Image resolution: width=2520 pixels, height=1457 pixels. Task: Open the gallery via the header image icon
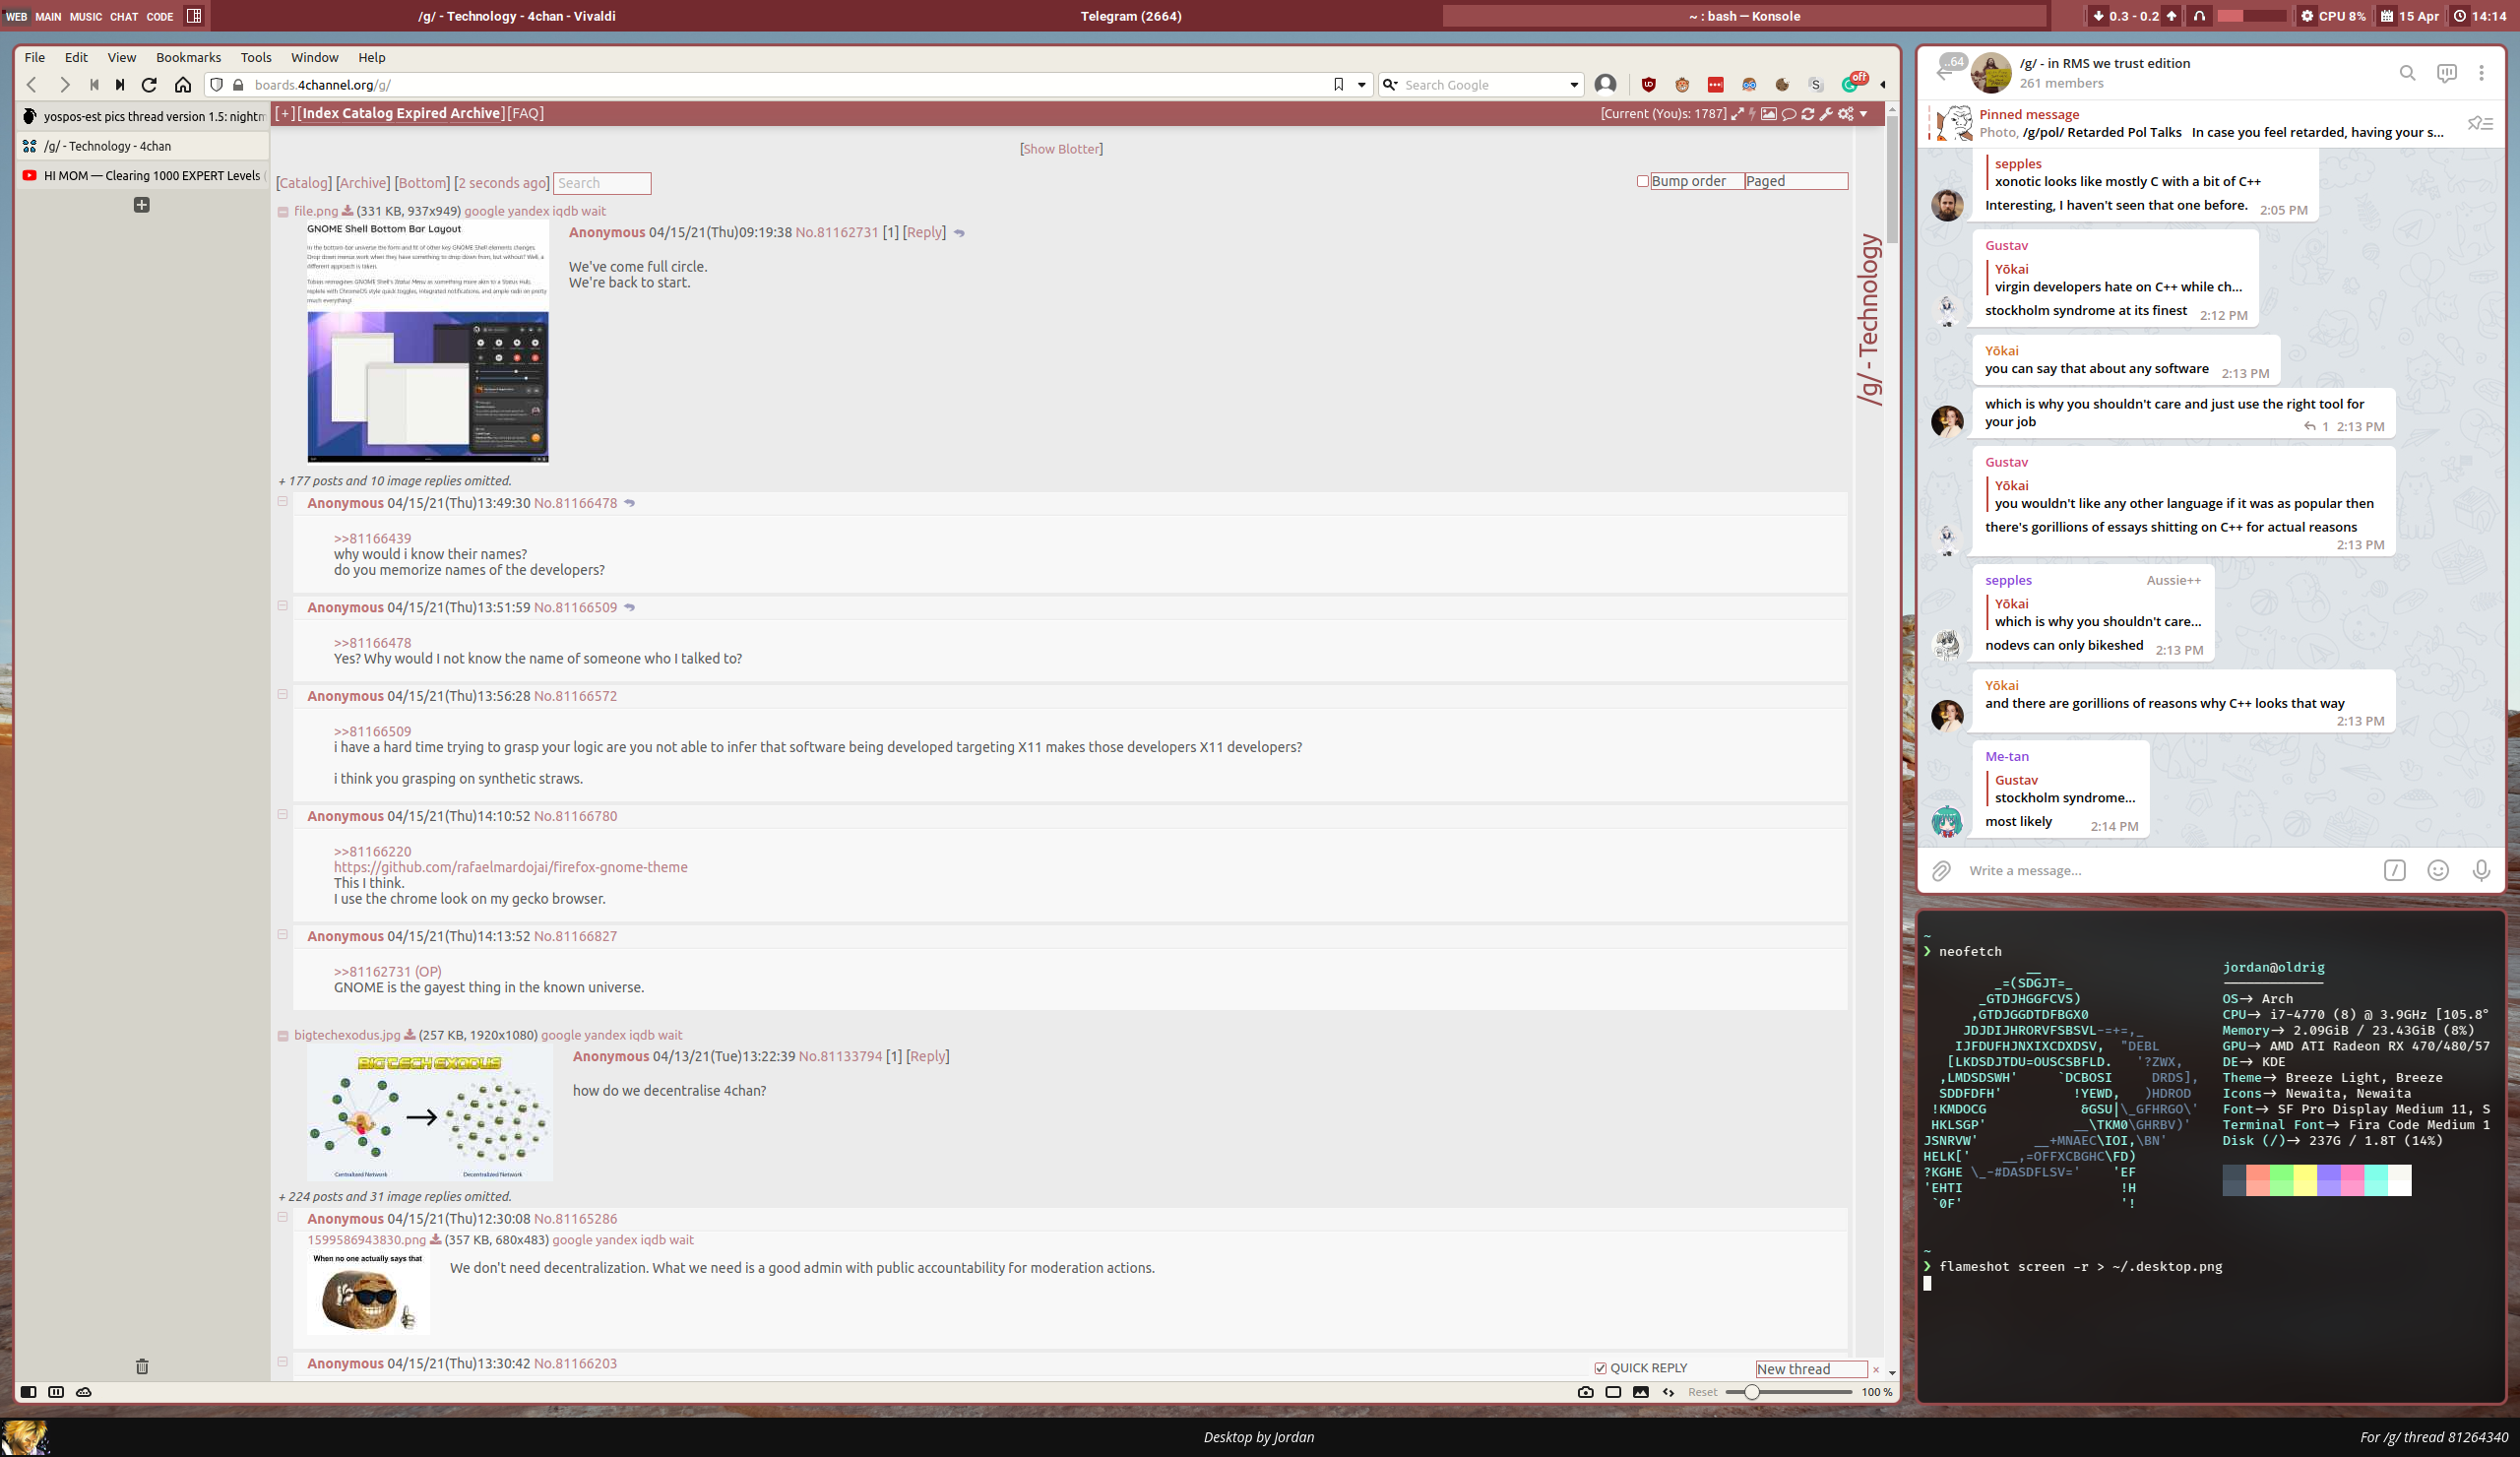tap(1769, 114)
